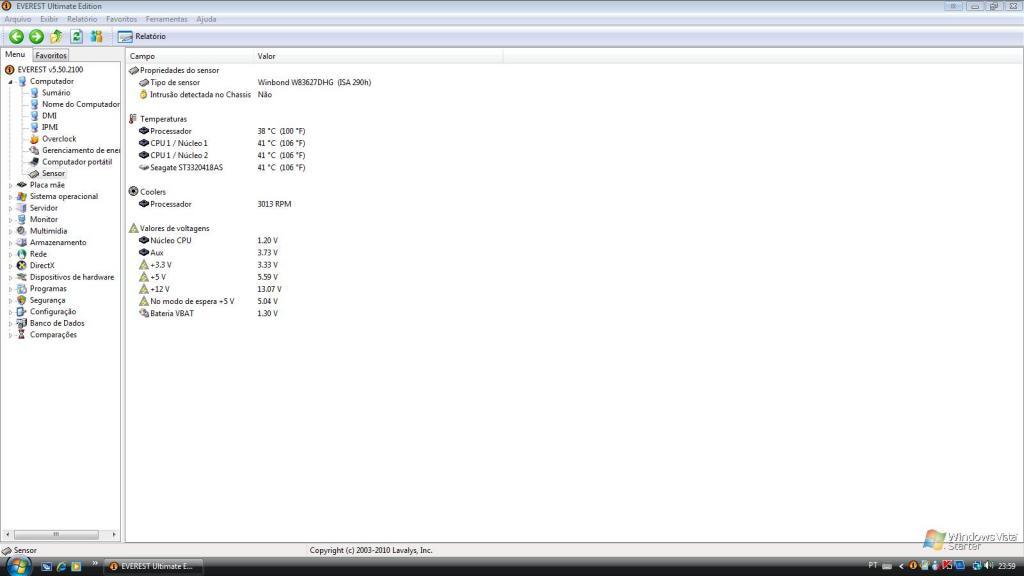Click the Campo column header

point(189,56)
